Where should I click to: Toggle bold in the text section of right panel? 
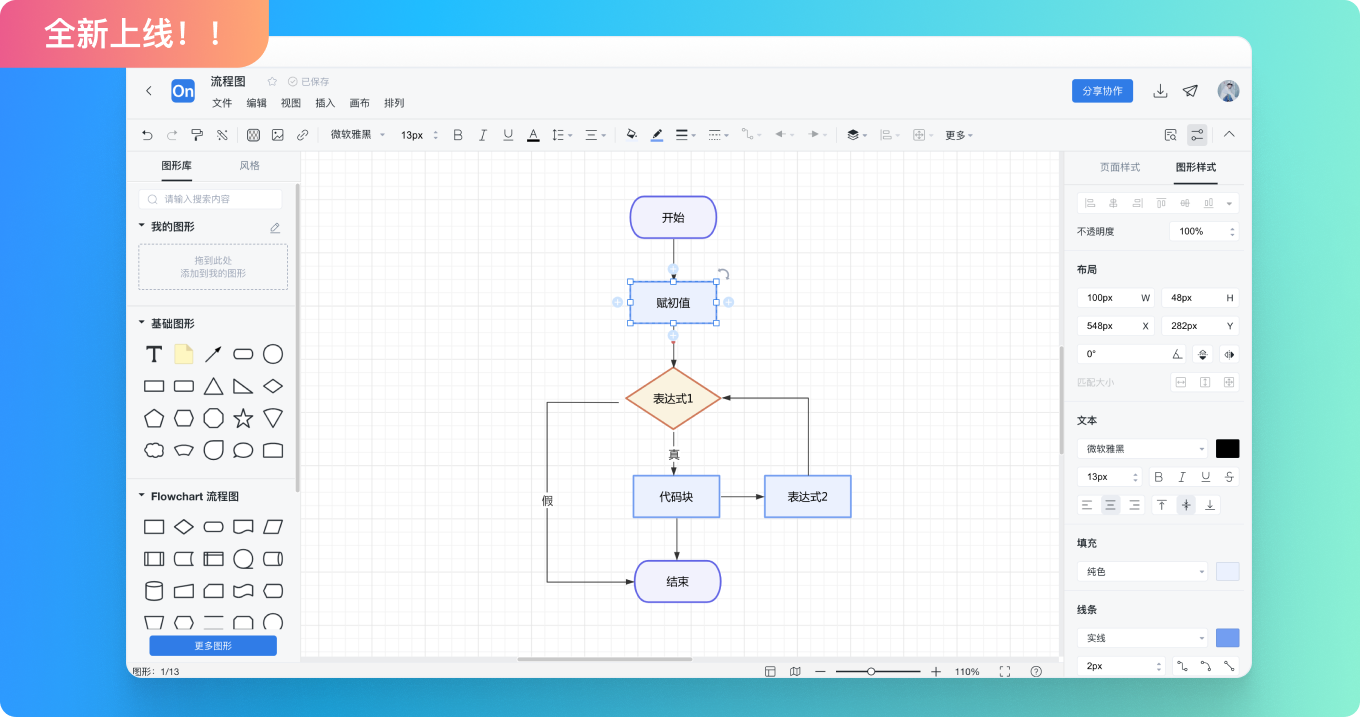tap(1158, 477)
